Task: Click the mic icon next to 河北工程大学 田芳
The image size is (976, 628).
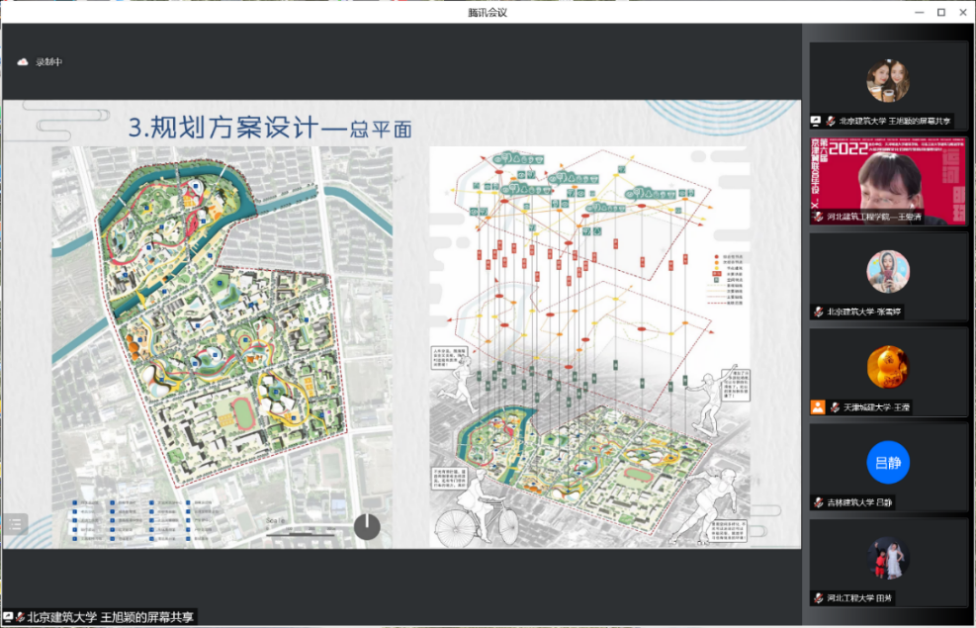Action: pos(818,598)
